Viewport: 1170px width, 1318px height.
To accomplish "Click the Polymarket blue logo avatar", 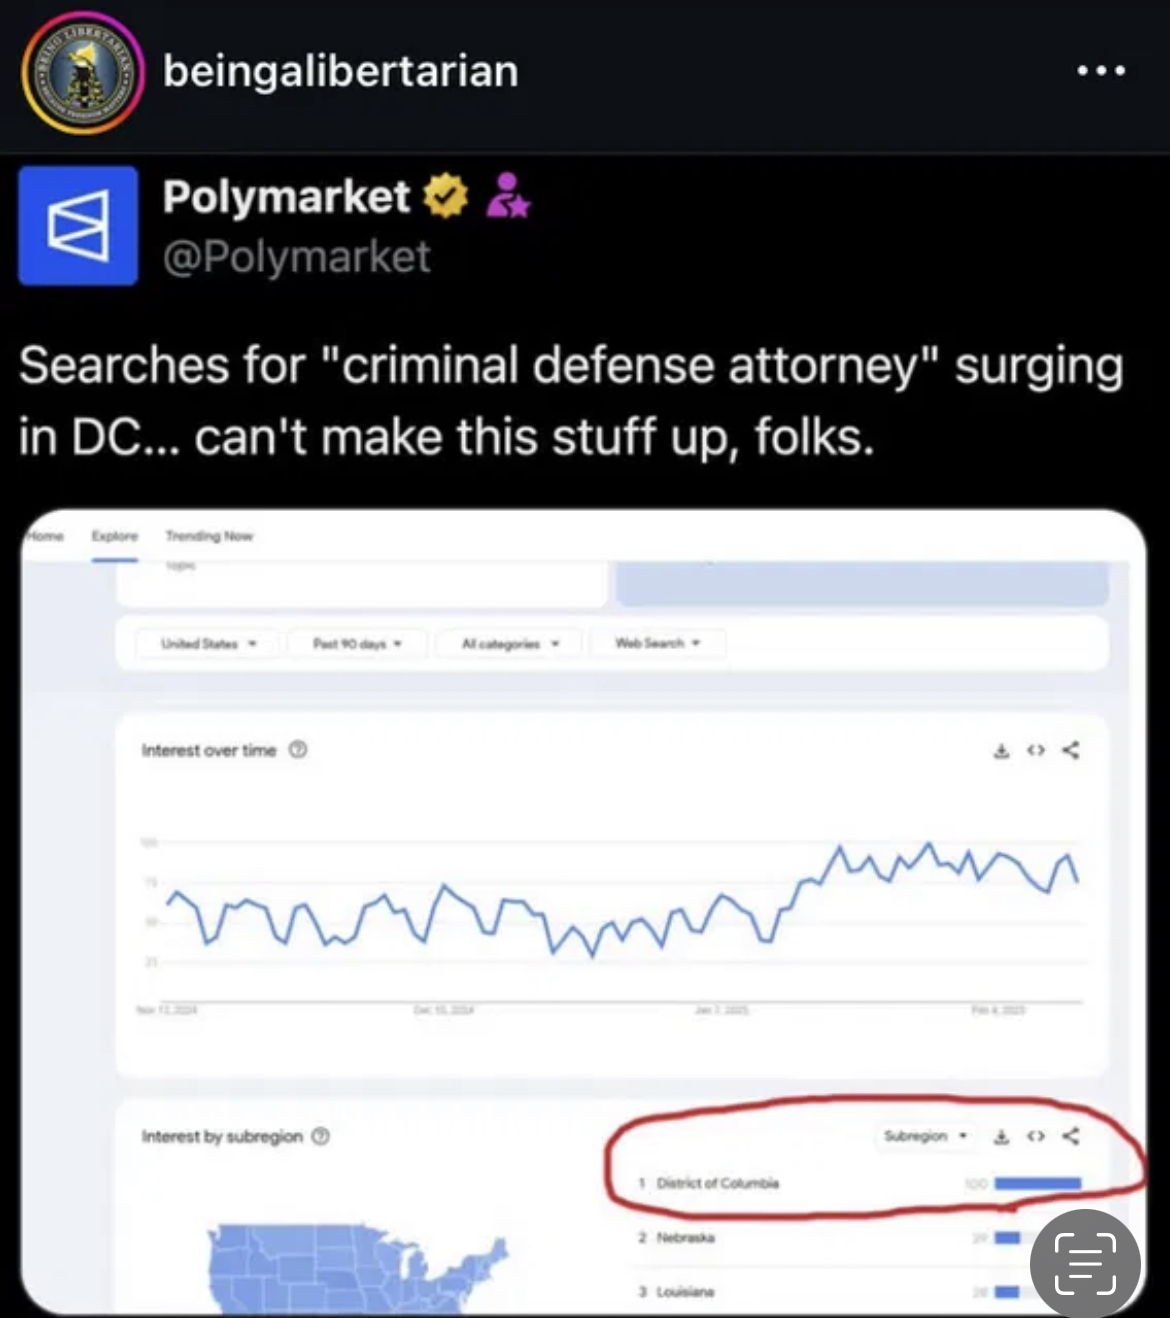I will pos(78,226).
